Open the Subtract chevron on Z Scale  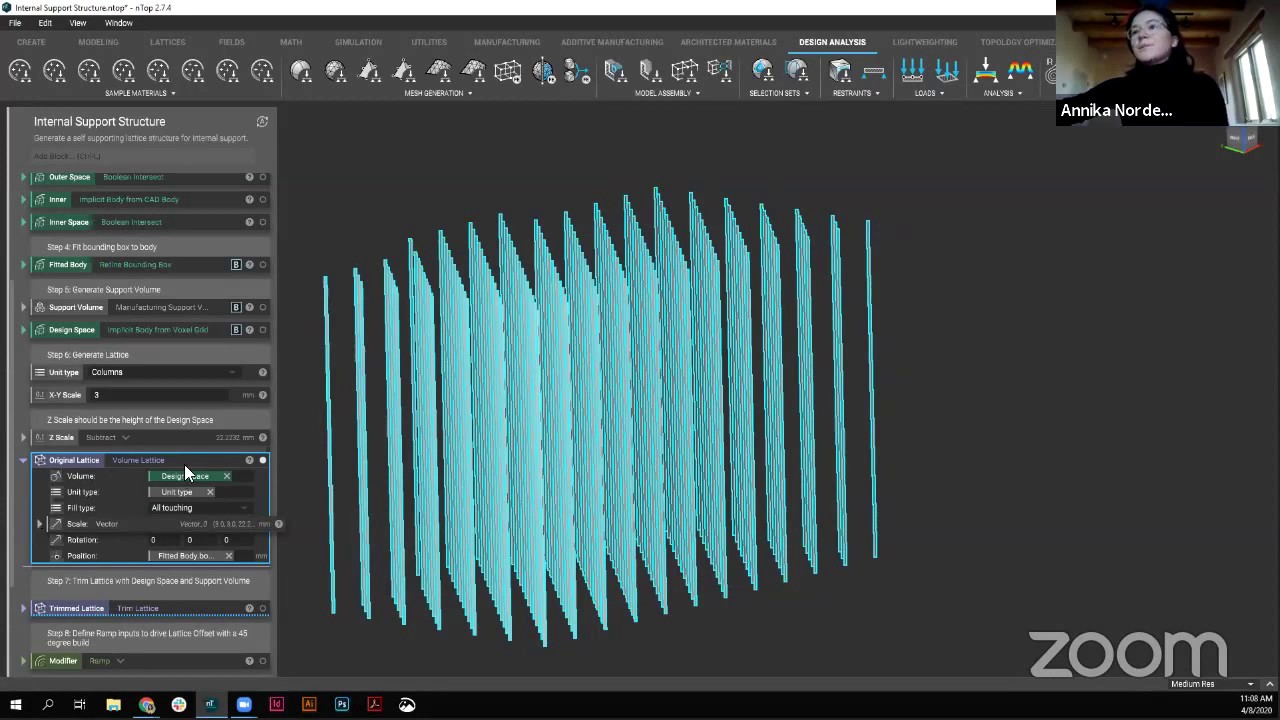[x=125, y=438]
